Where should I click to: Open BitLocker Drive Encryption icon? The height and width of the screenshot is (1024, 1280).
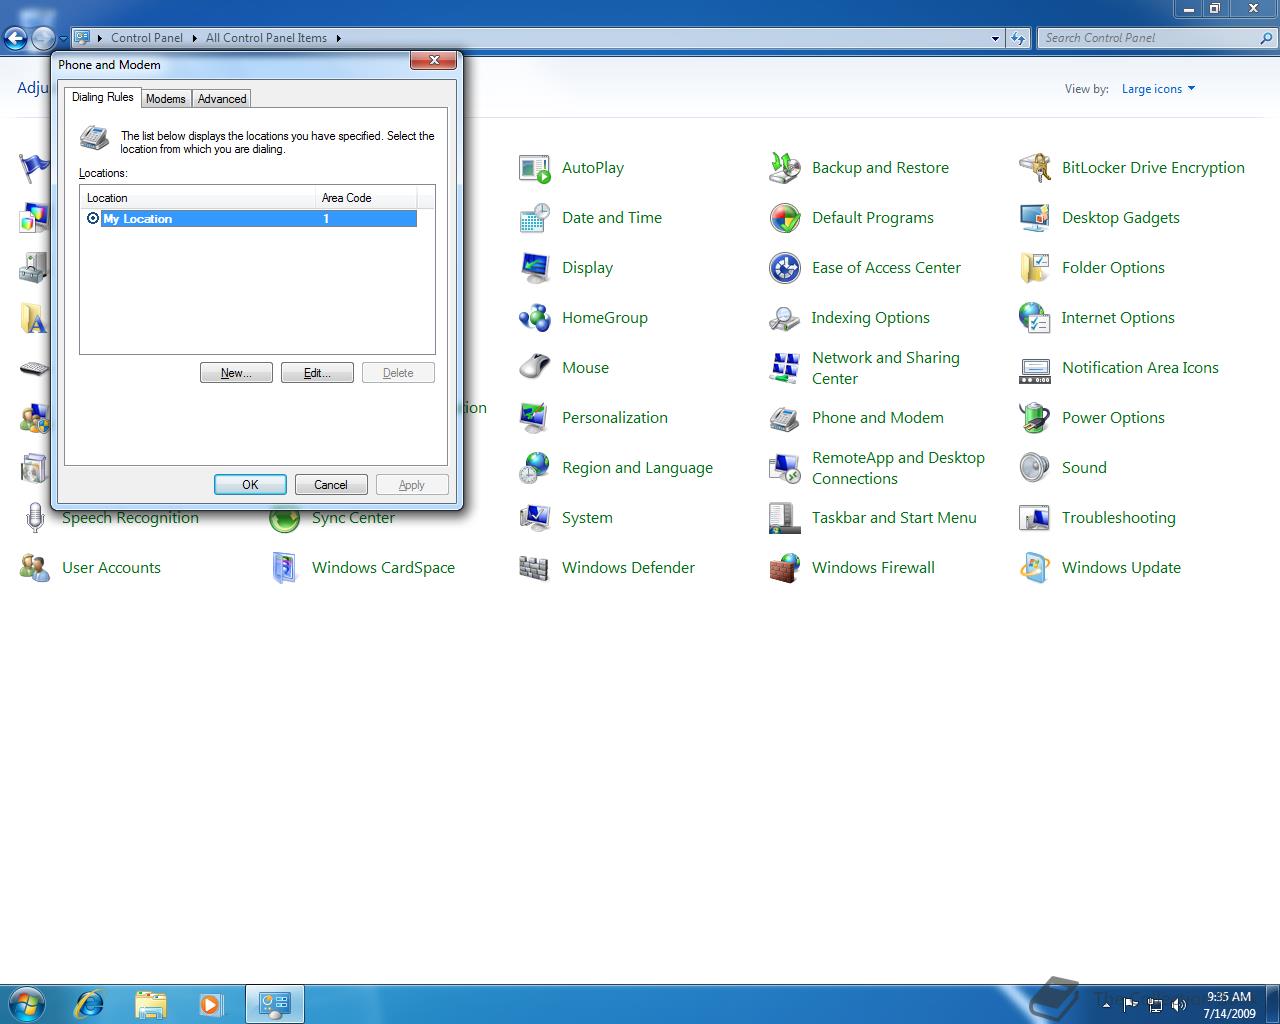pos(1034,168)
